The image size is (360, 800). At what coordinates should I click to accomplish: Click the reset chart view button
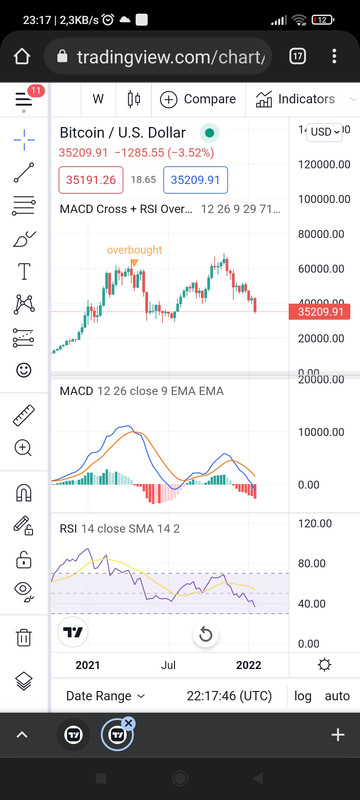[205, 635]
